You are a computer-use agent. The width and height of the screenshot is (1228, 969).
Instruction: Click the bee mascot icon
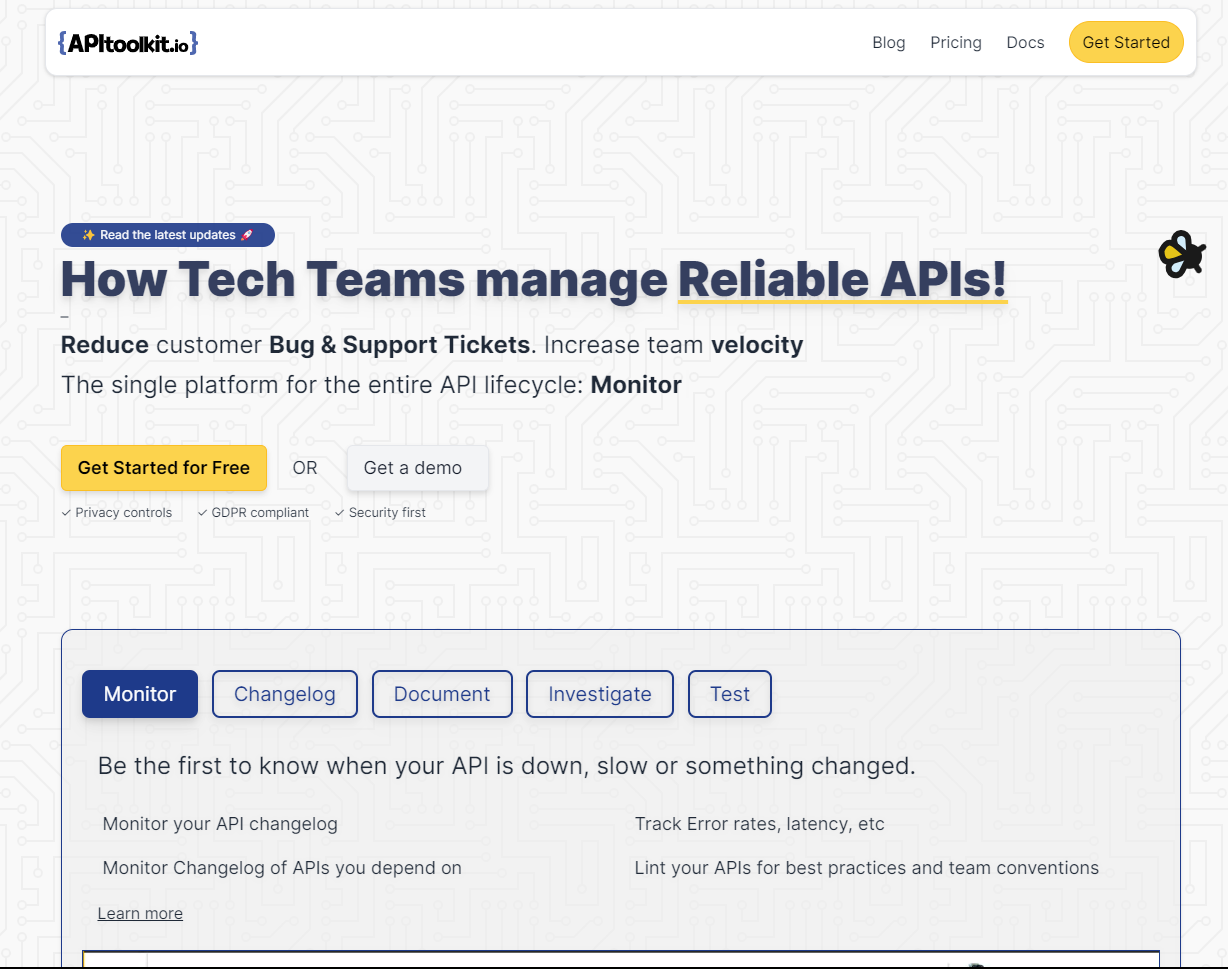[1182, 254]
